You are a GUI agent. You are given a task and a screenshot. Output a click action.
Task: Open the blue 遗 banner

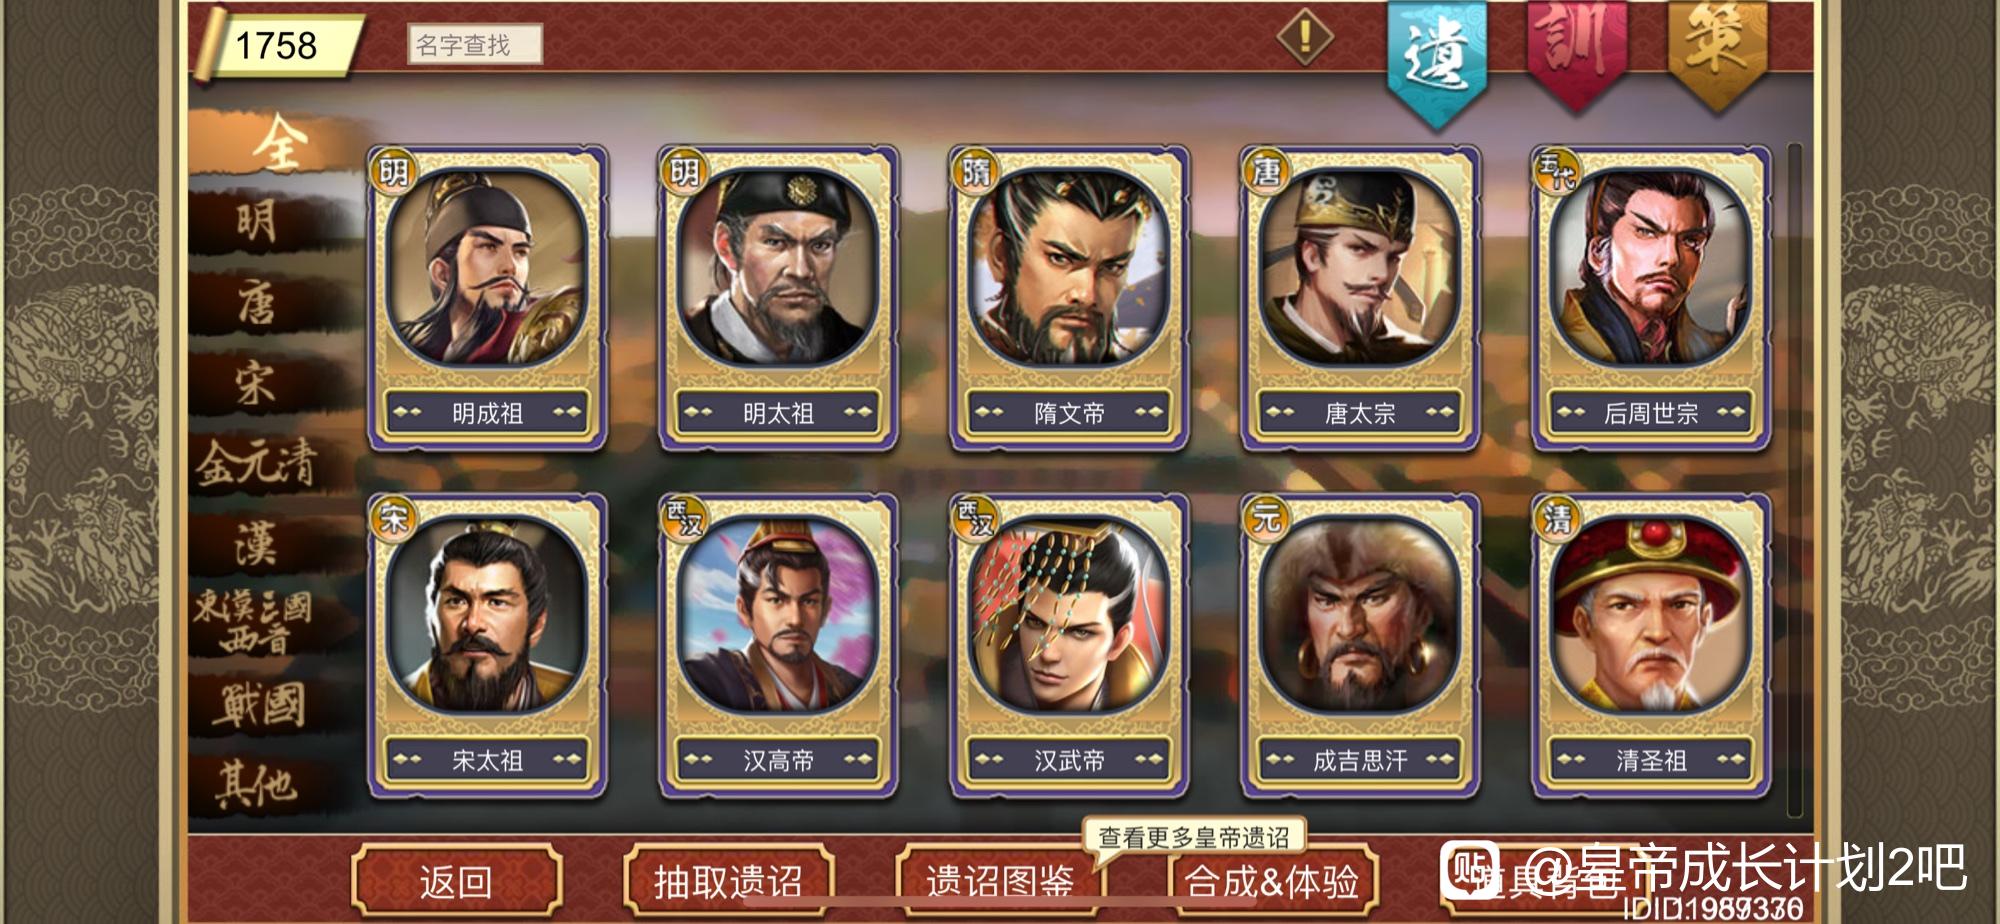(x=1437, y=60)
